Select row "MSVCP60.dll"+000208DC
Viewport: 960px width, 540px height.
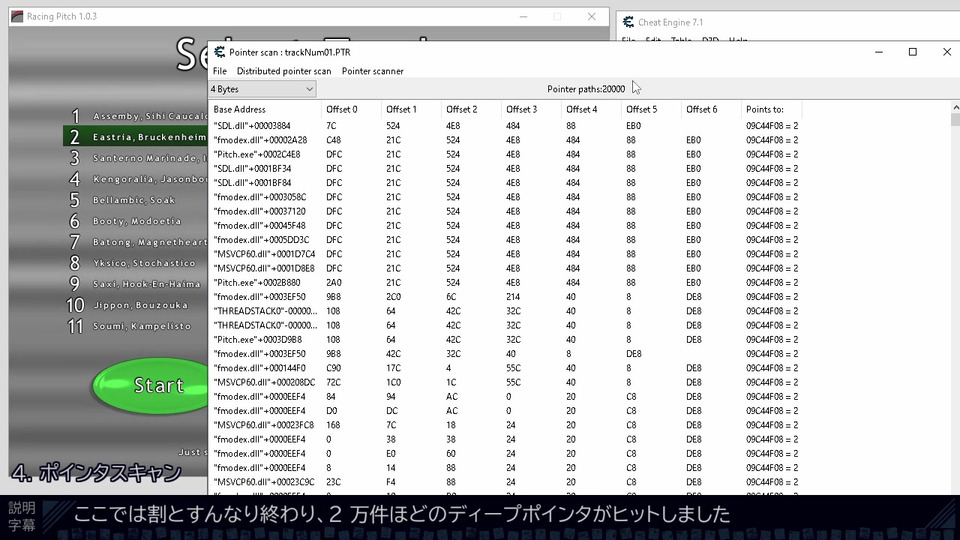506,383
